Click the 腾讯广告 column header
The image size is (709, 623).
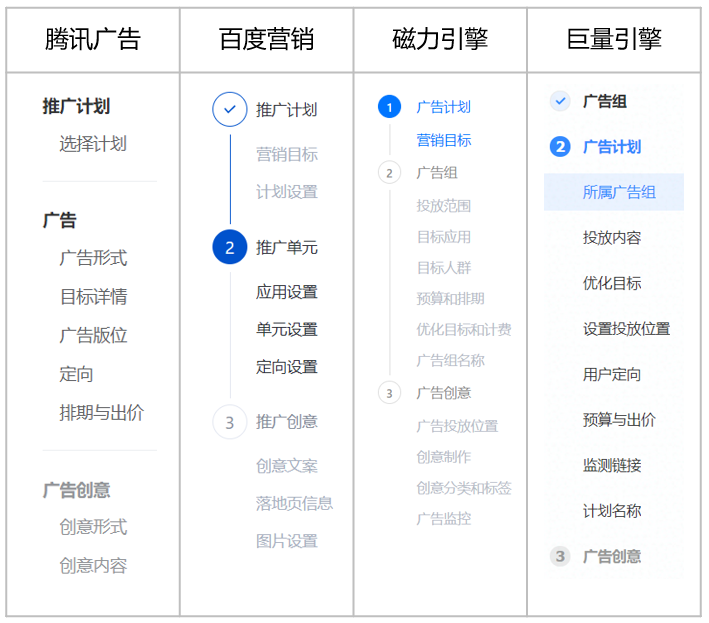tap(93, 39)
